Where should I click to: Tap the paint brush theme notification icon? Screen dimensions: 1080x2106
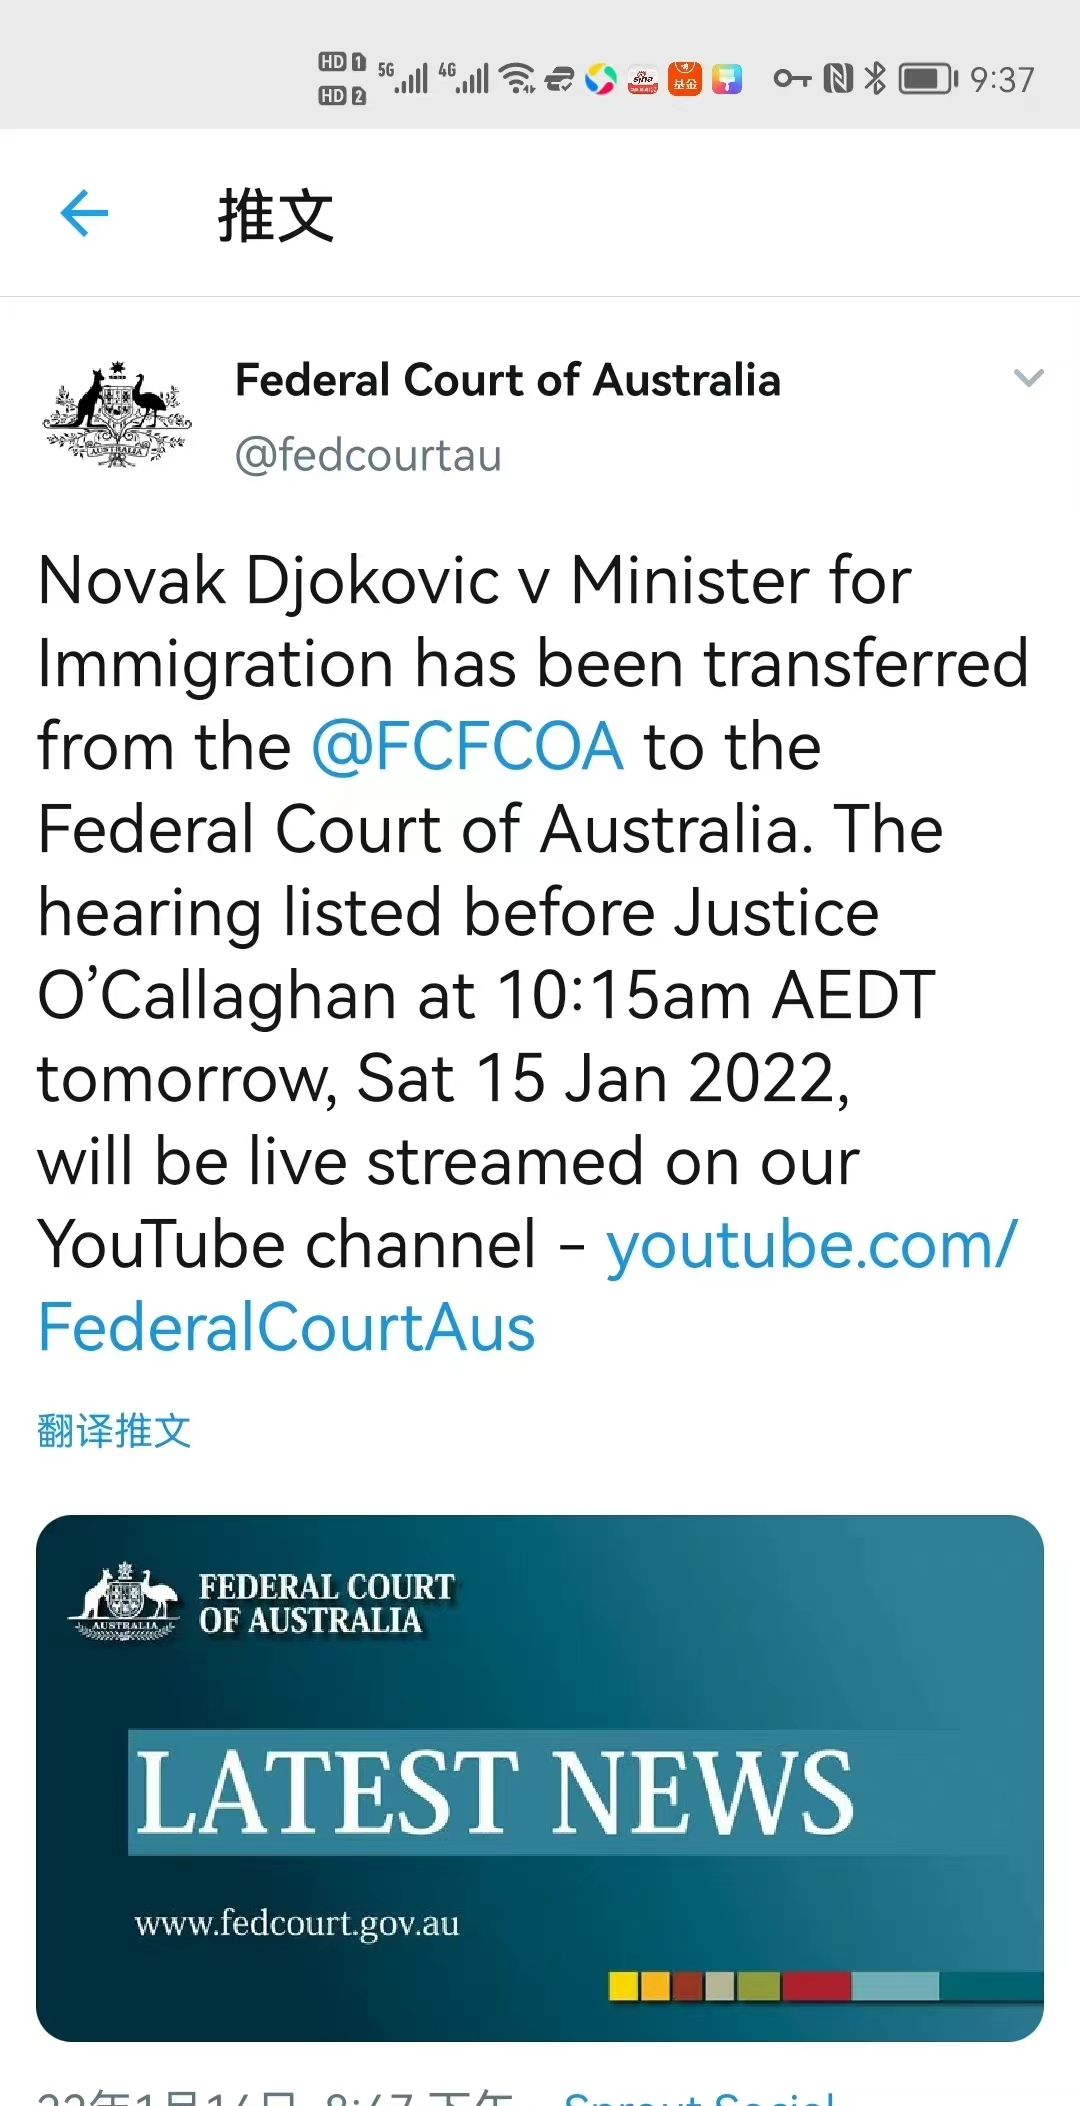728,79
